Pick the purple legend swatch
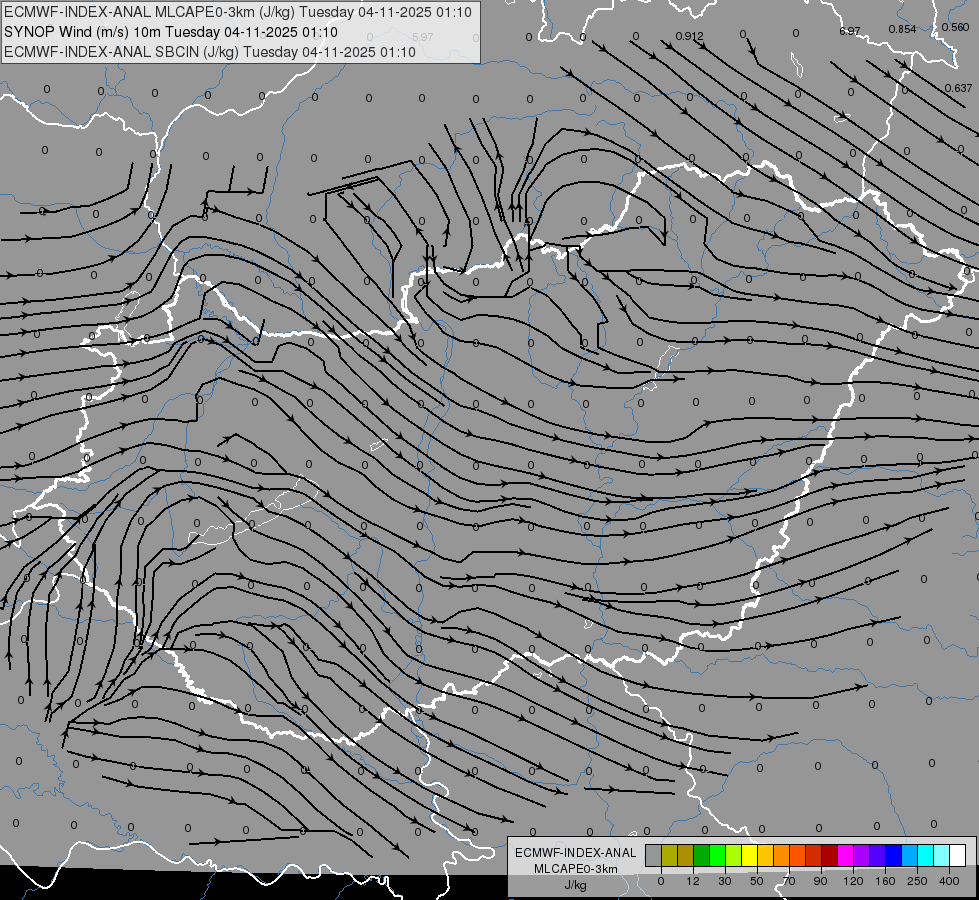The height and width of the screenshot is (900, 979). [862, 855]
